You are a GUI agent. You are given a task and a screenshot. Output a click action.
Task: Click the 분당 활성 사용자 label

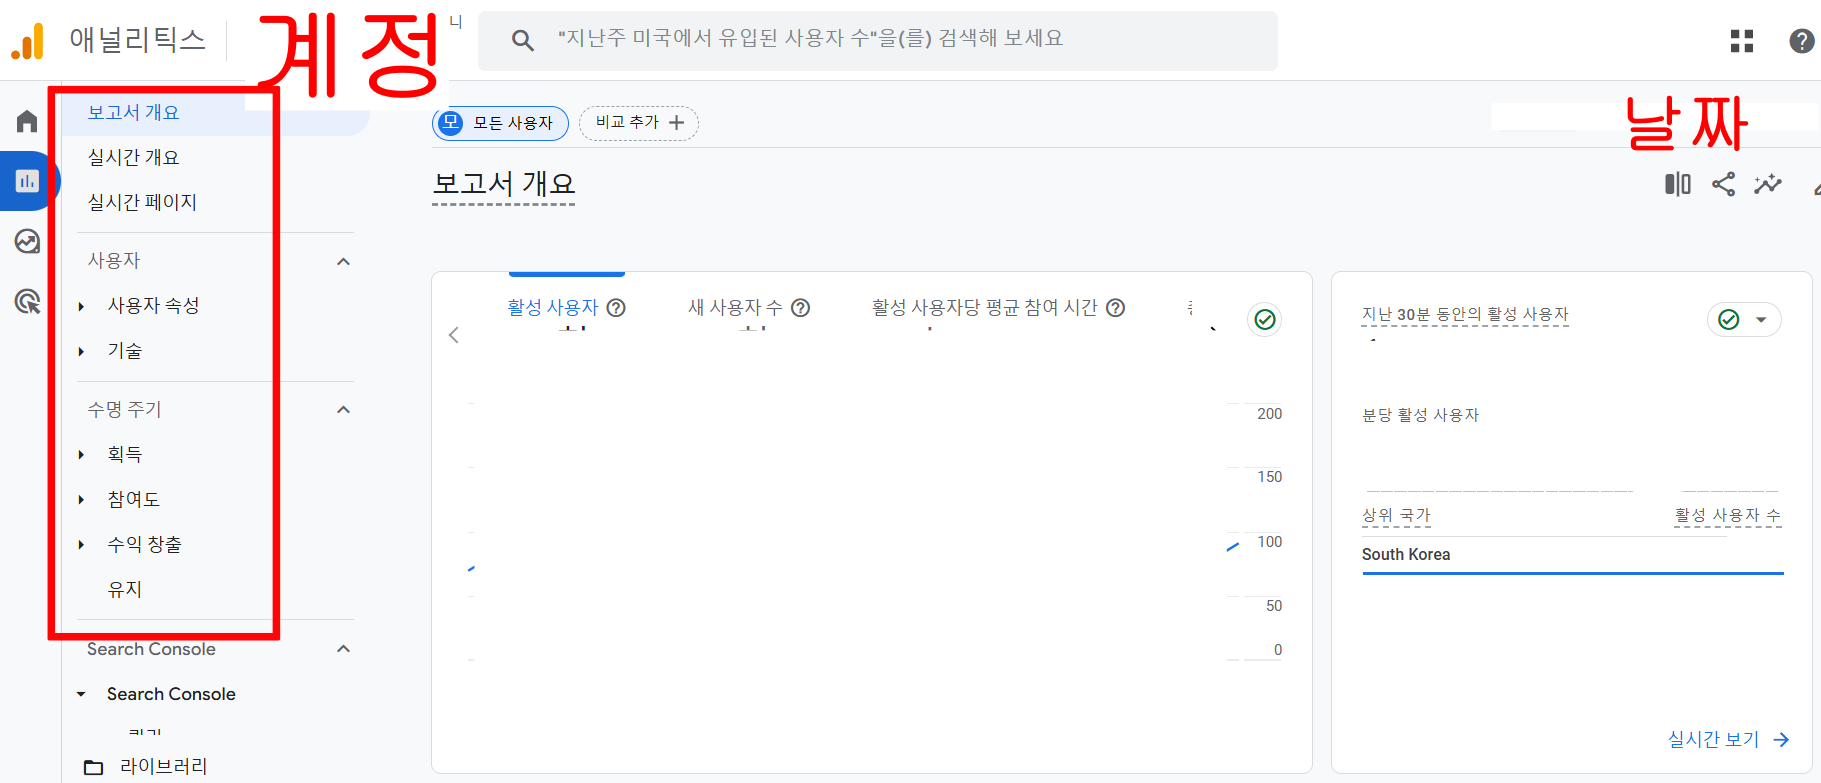1420,415
